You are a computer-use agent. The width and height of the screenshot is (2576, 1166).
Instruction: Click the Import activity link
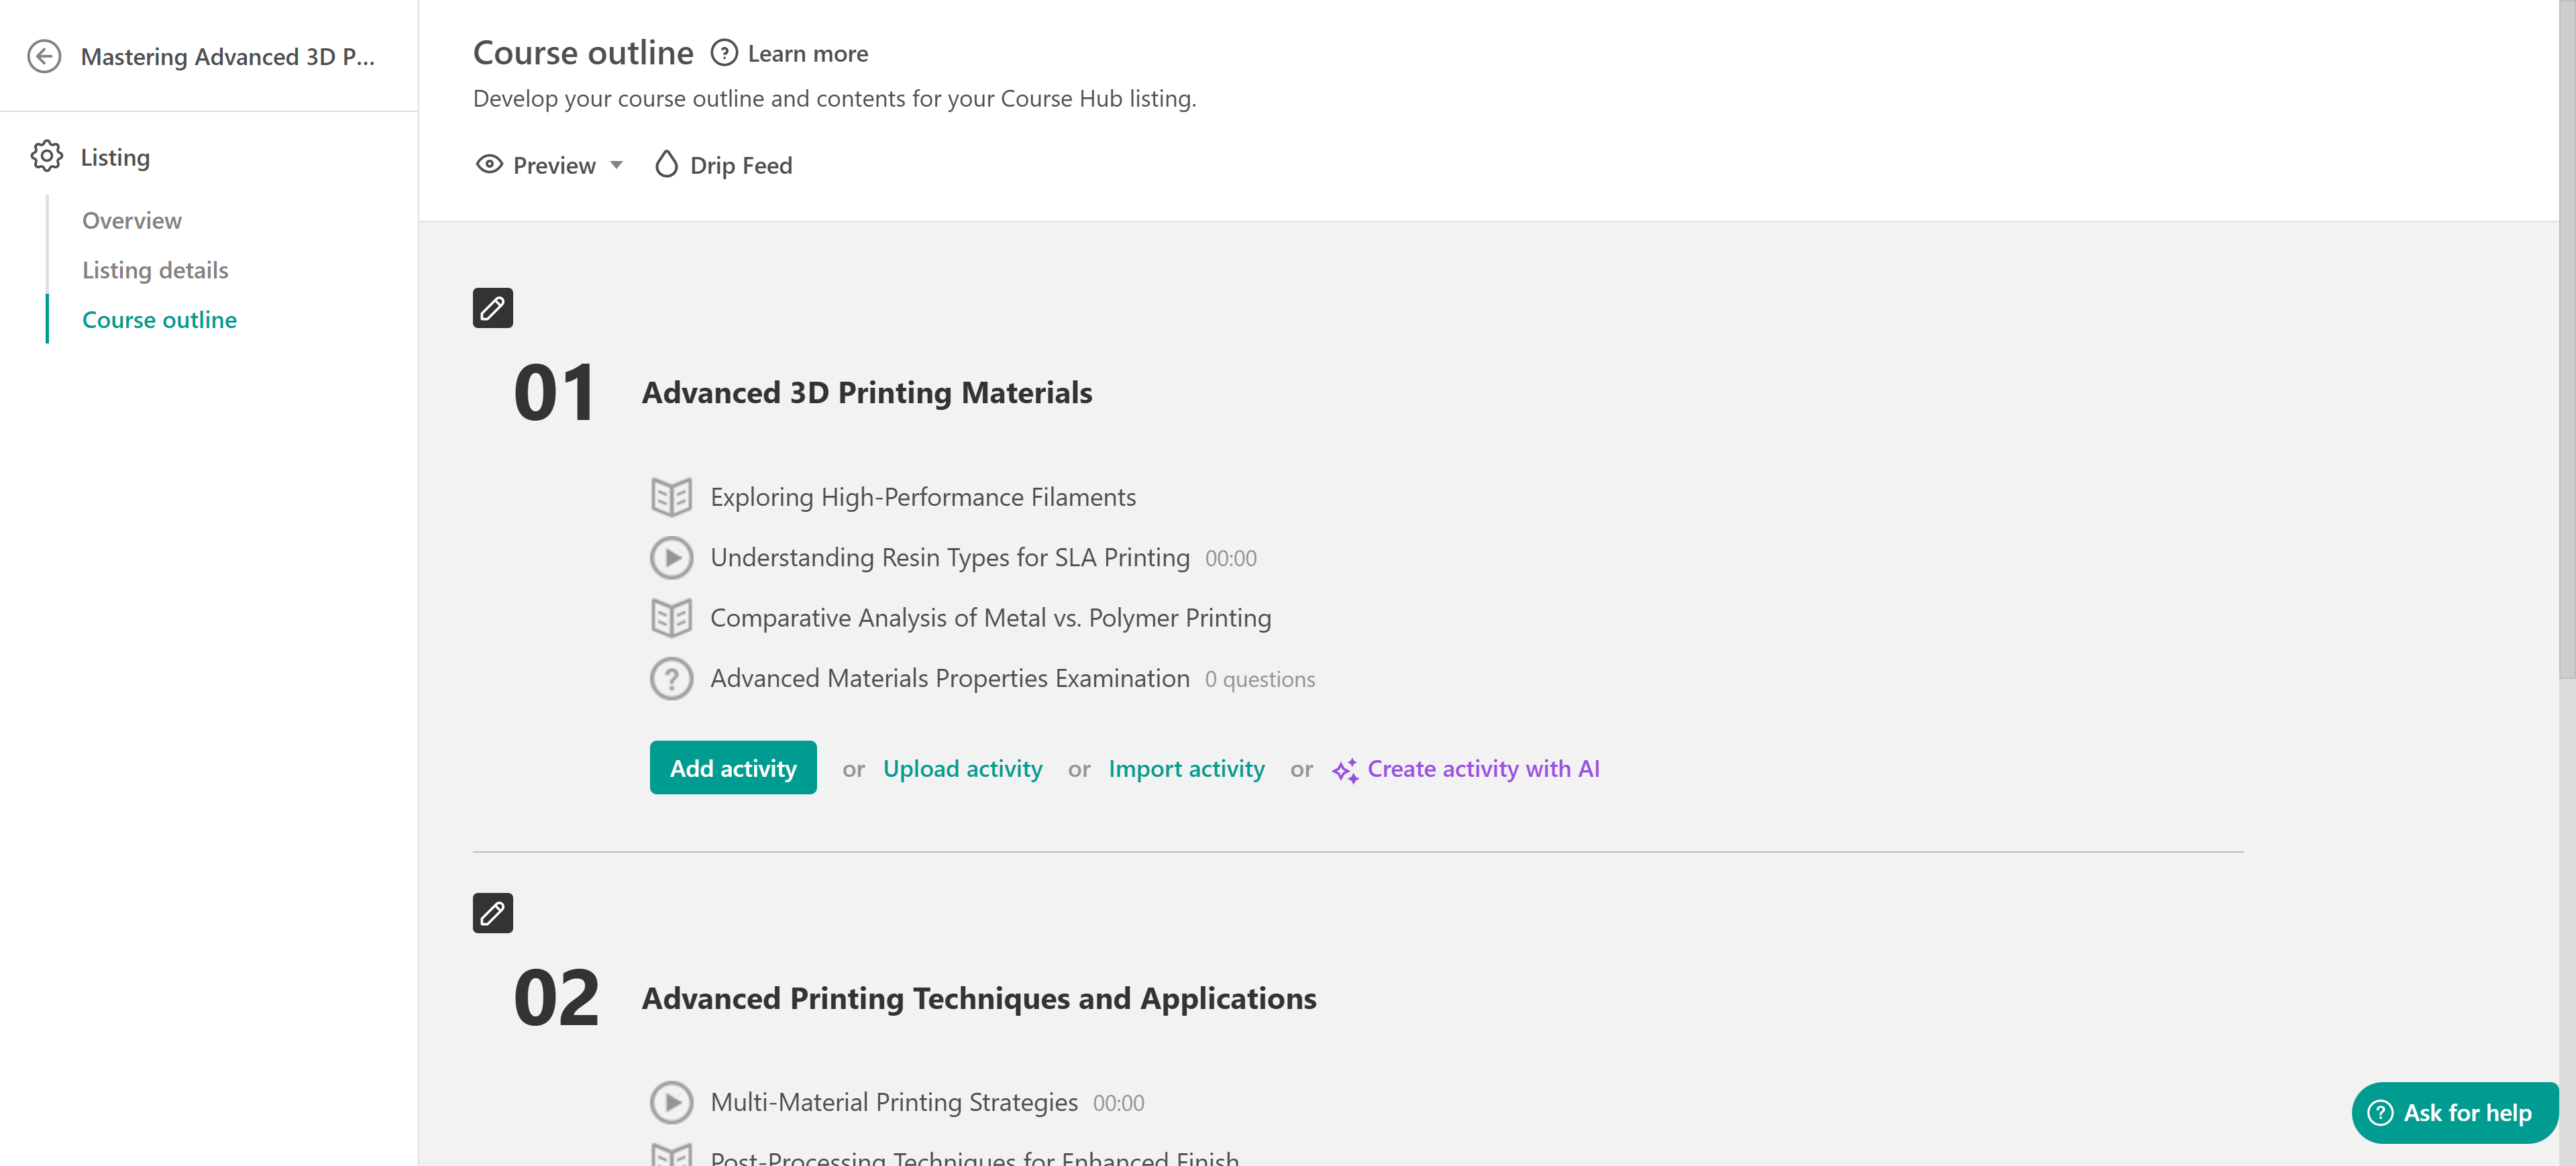pos(1186,769)
